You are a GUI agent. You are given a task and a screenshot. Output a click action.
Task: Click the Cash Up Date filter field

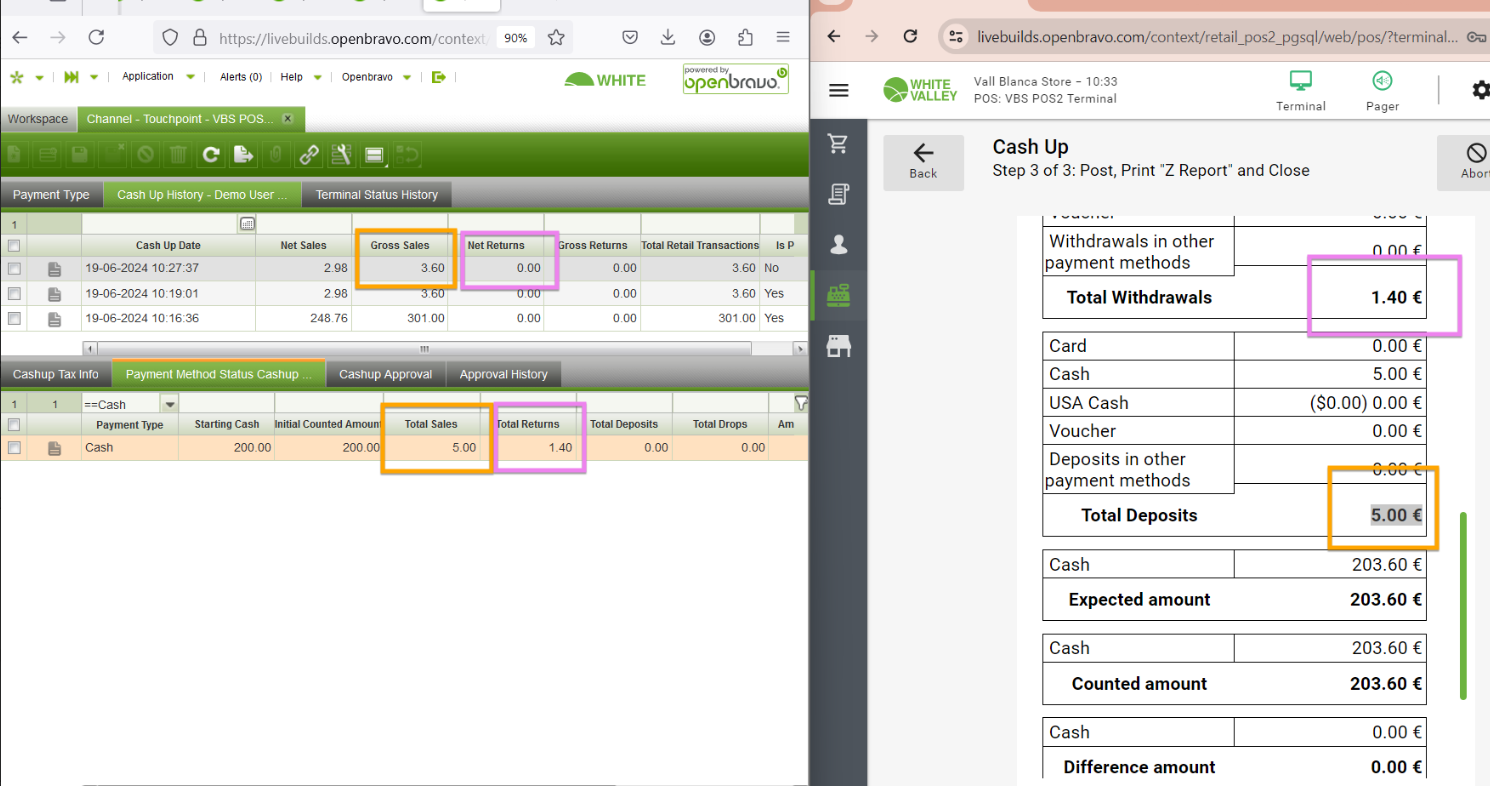160,223
